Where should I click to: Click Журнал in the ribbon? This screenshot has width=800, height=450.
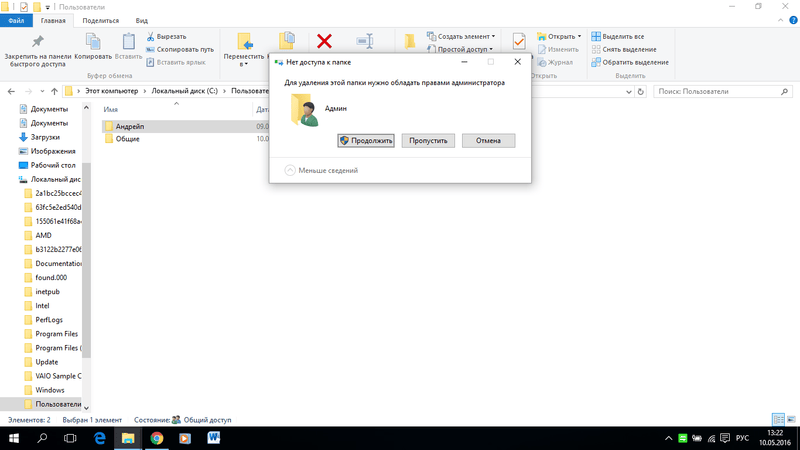pos(555,62)
